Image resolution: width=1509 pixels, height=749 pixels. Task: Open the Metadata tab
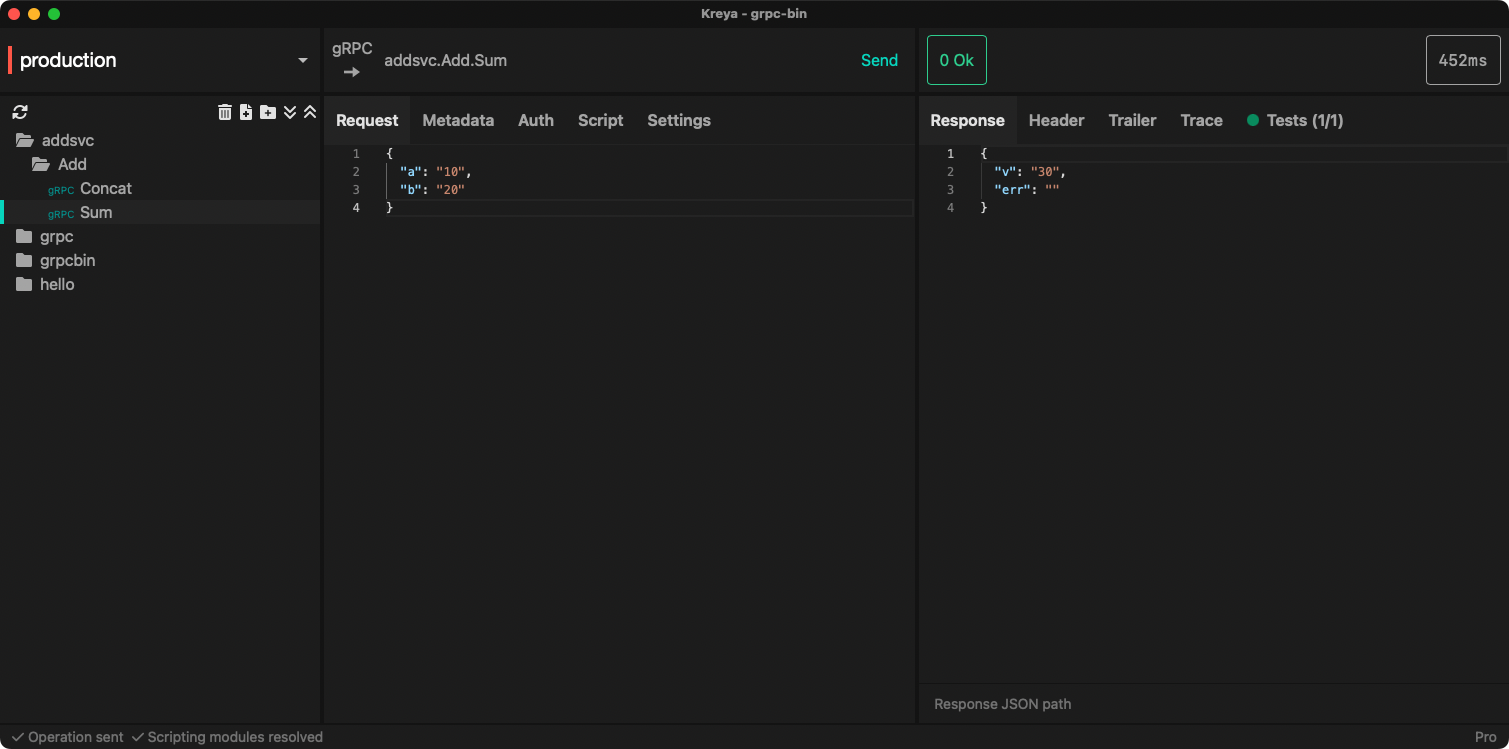[458, 120]
